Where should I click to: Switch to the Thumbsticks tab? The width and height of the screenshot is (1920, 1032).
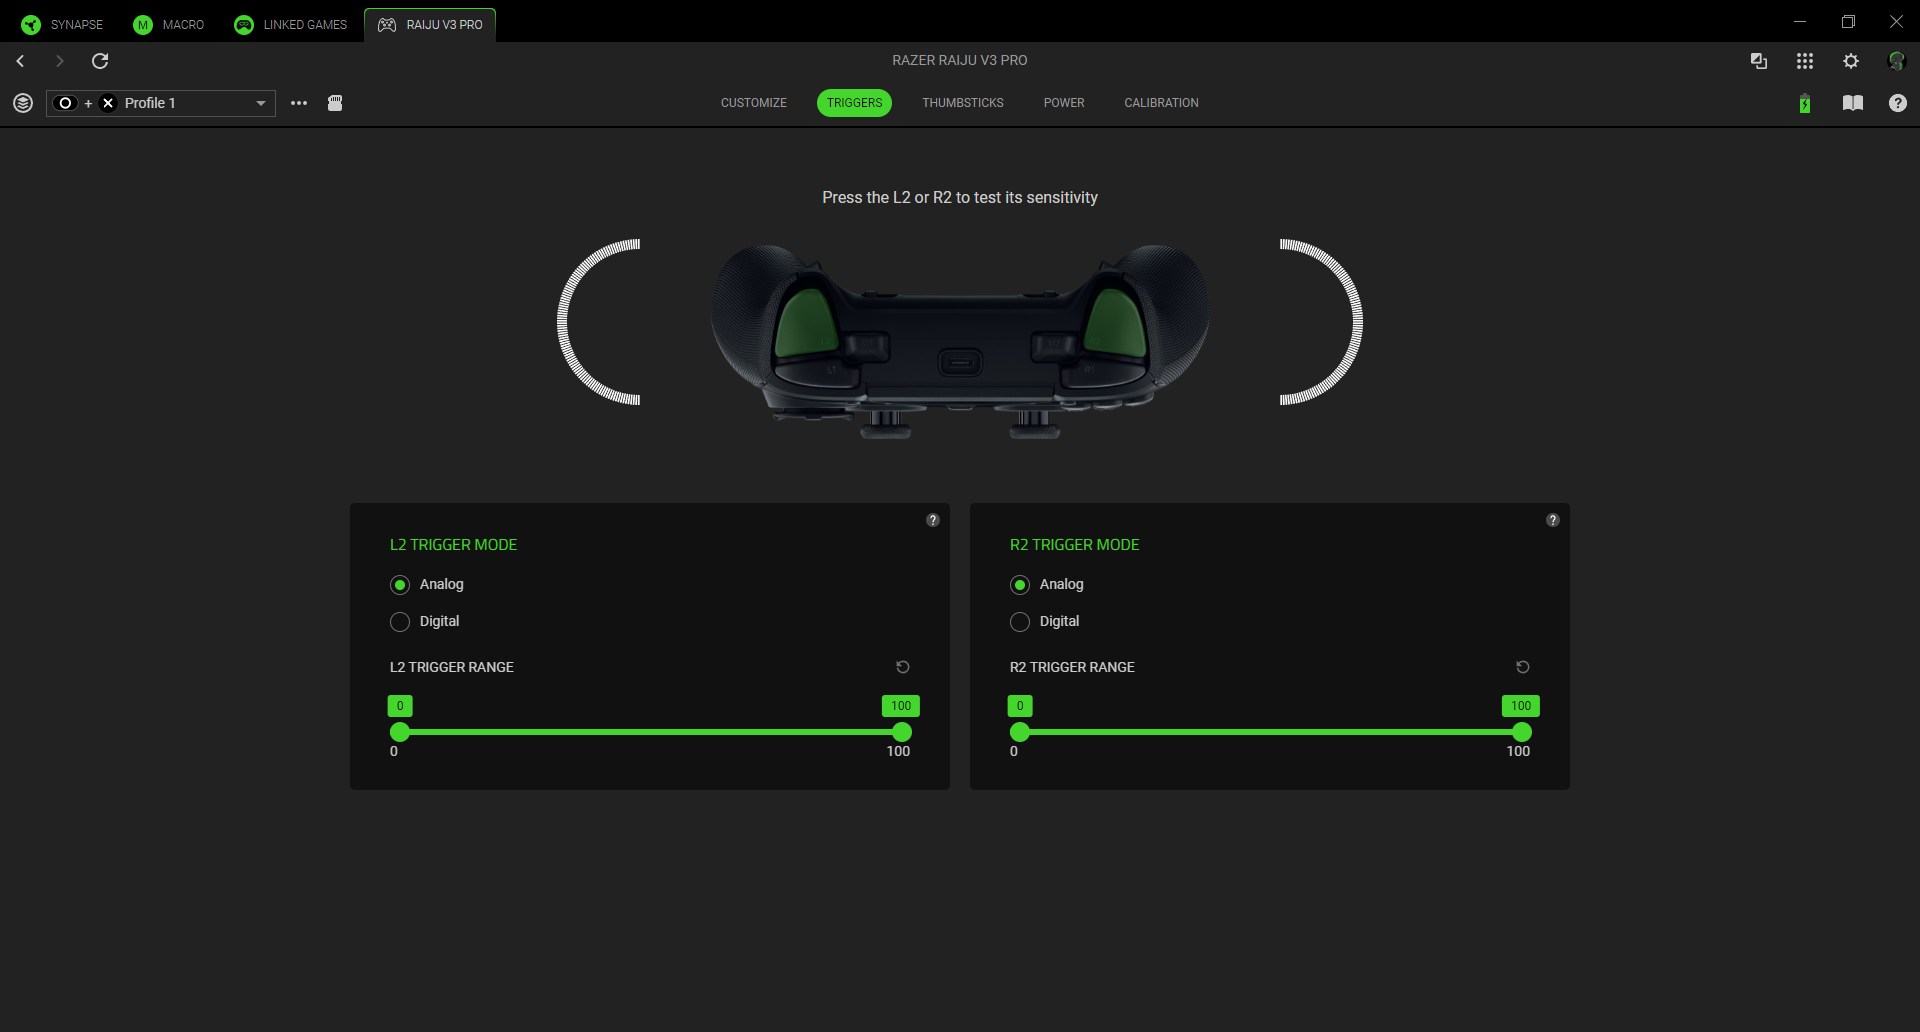pyautogui.click(x=962, y=103)
